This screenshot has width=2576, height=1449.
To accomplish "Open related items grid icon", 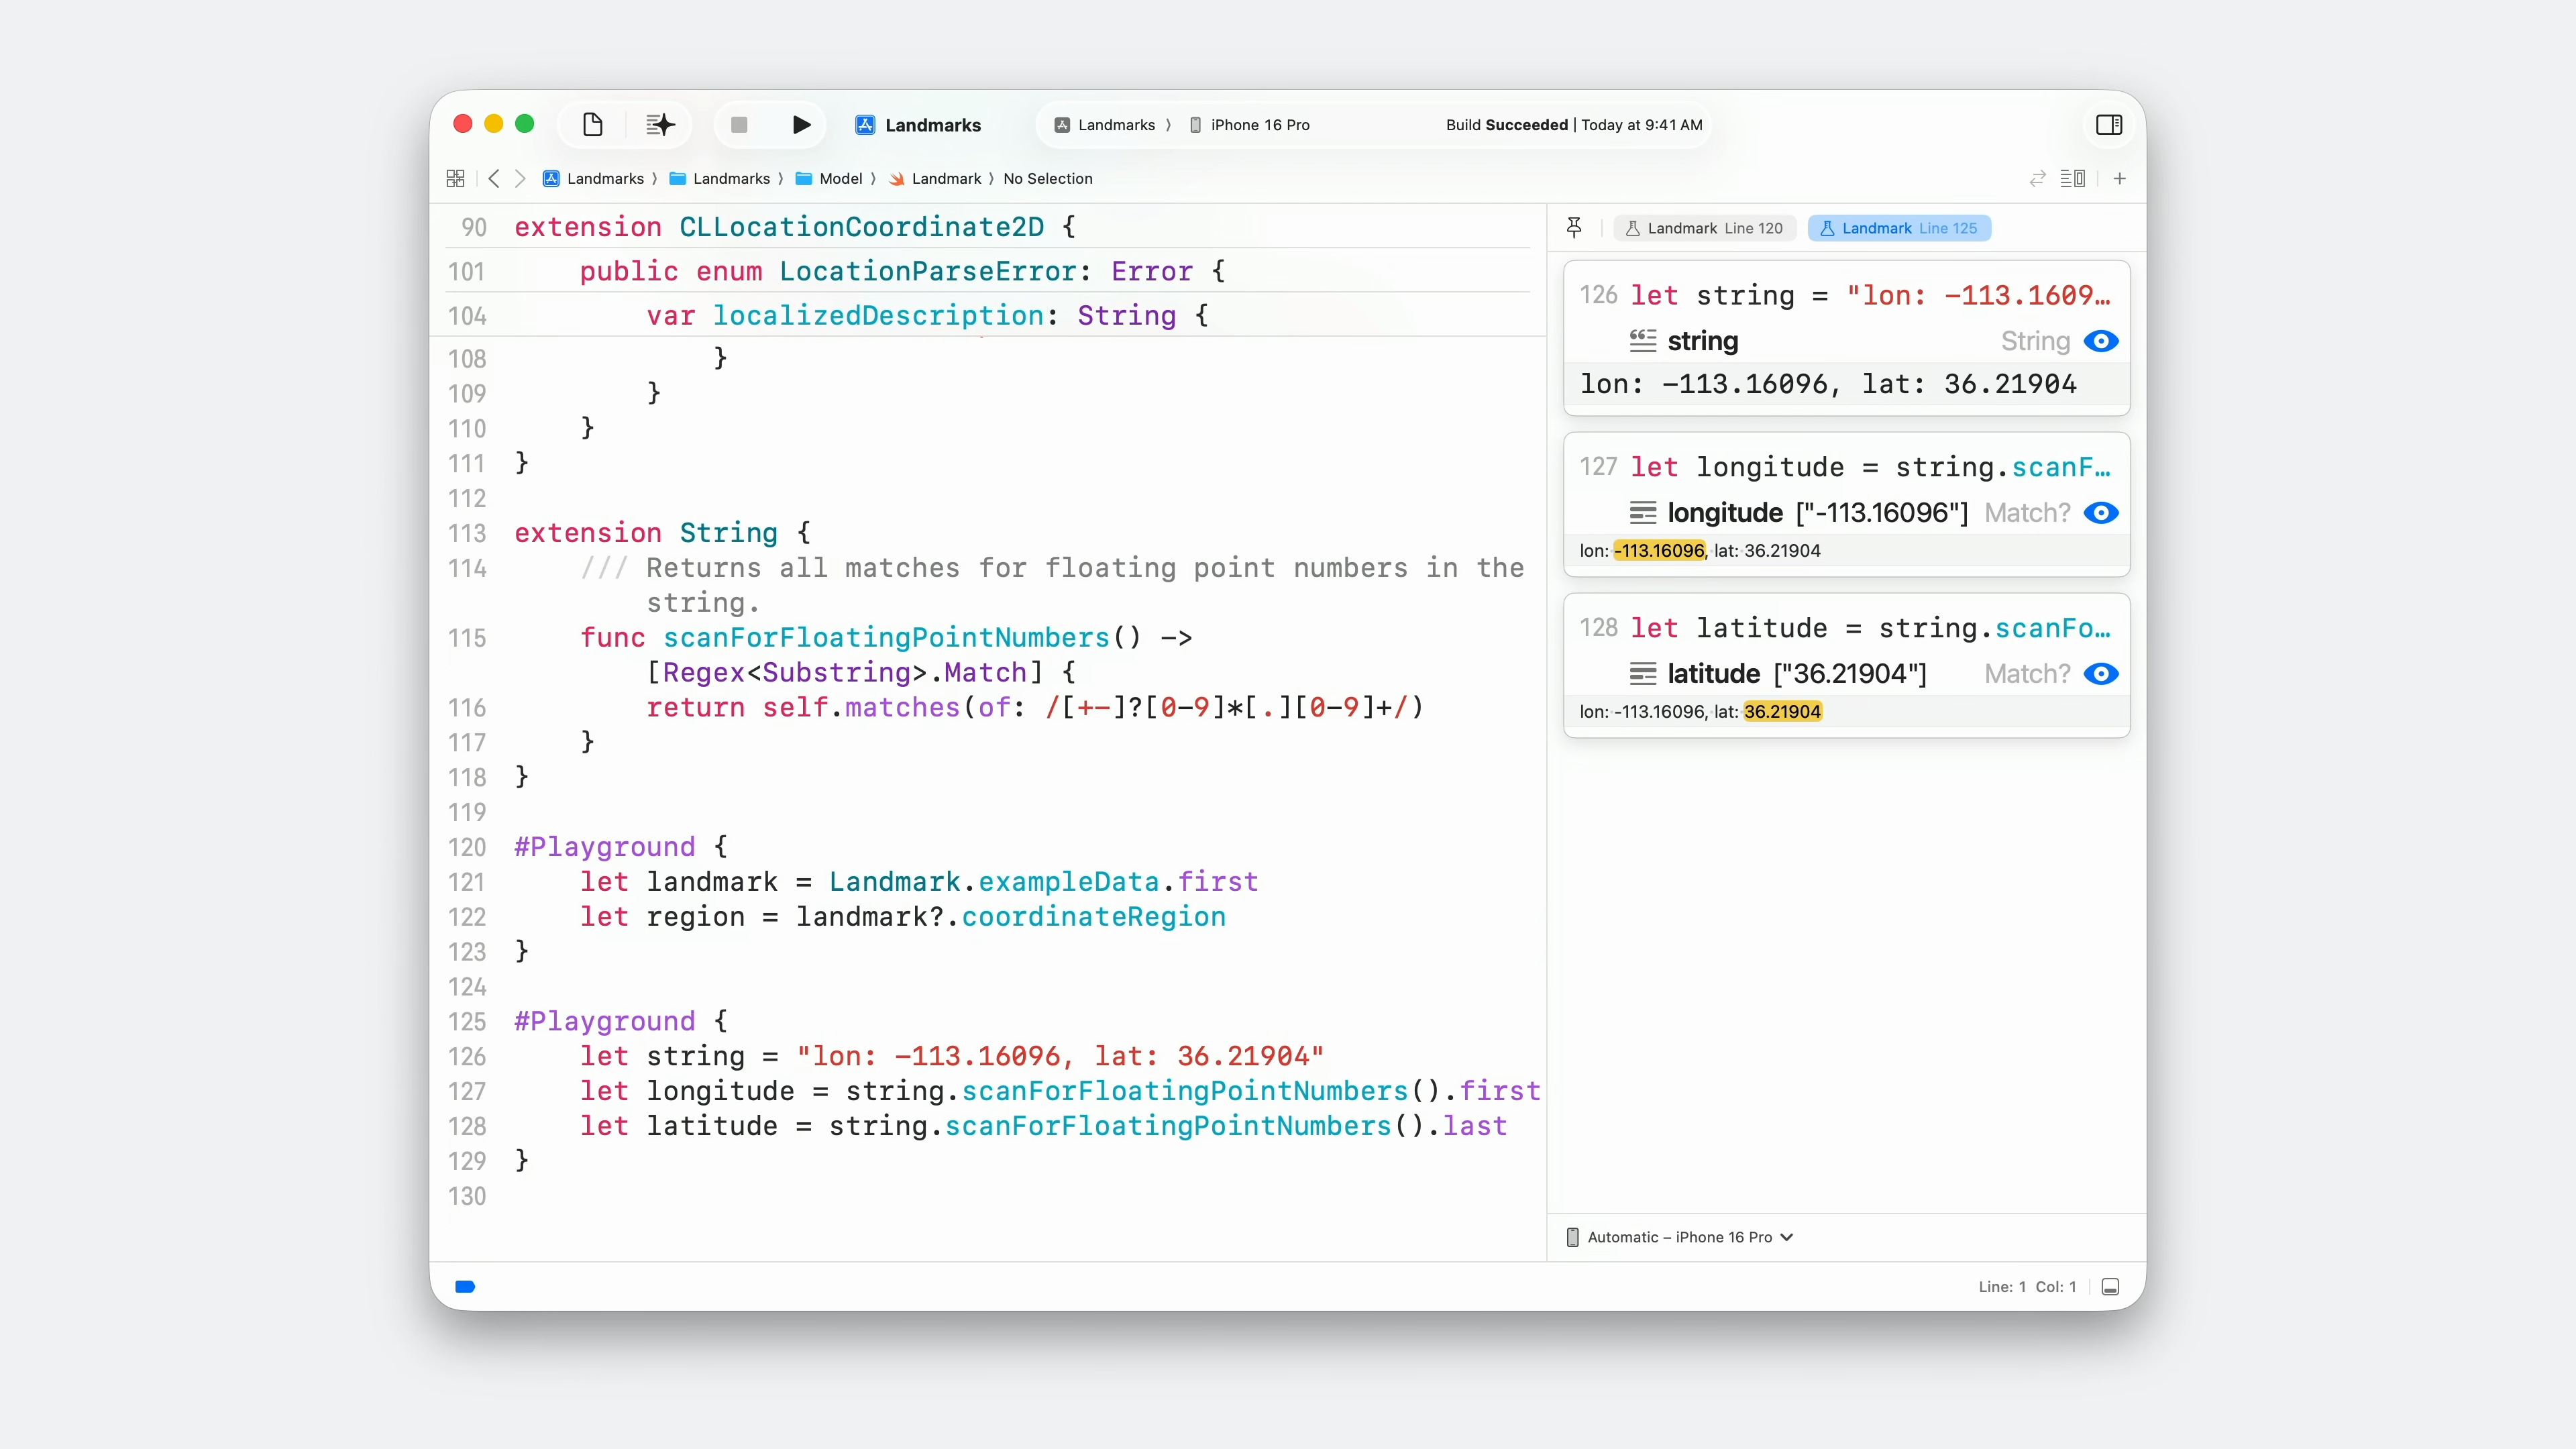I will (x=455, y=178).
